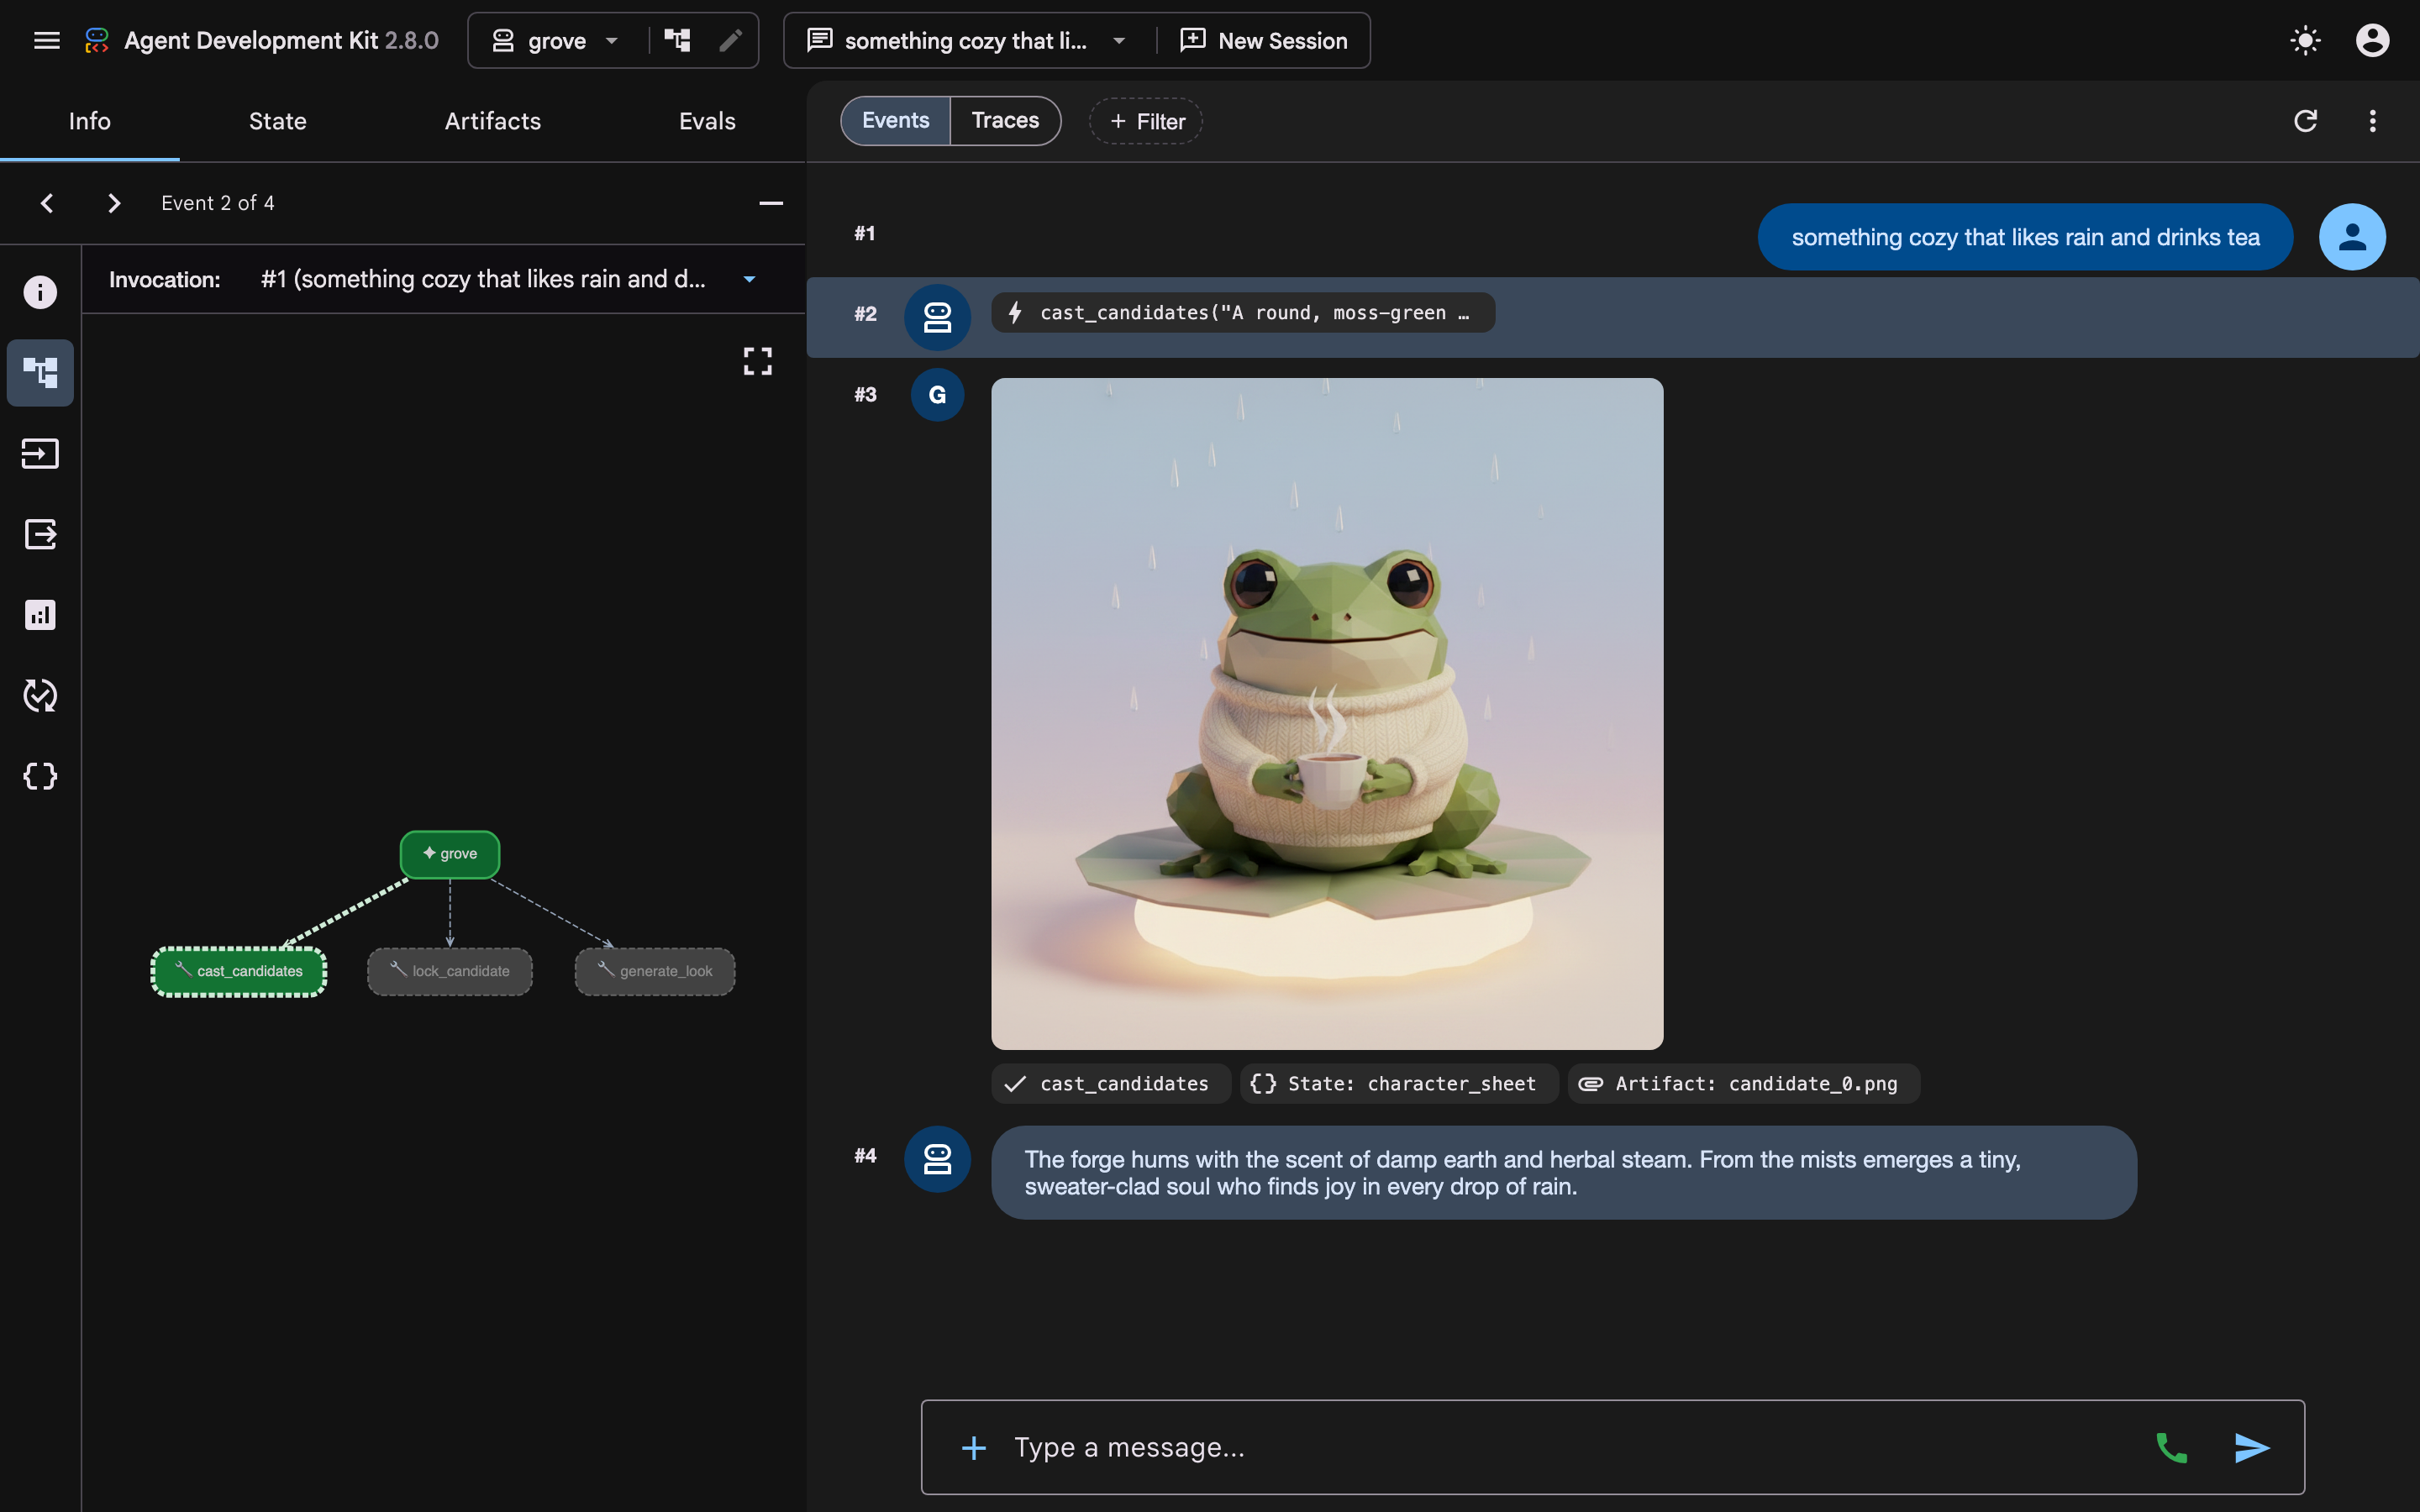This screenshot has height=1512, width=2420.
Task: Start a voice call with phone icon
Action: [2171, 1447]
